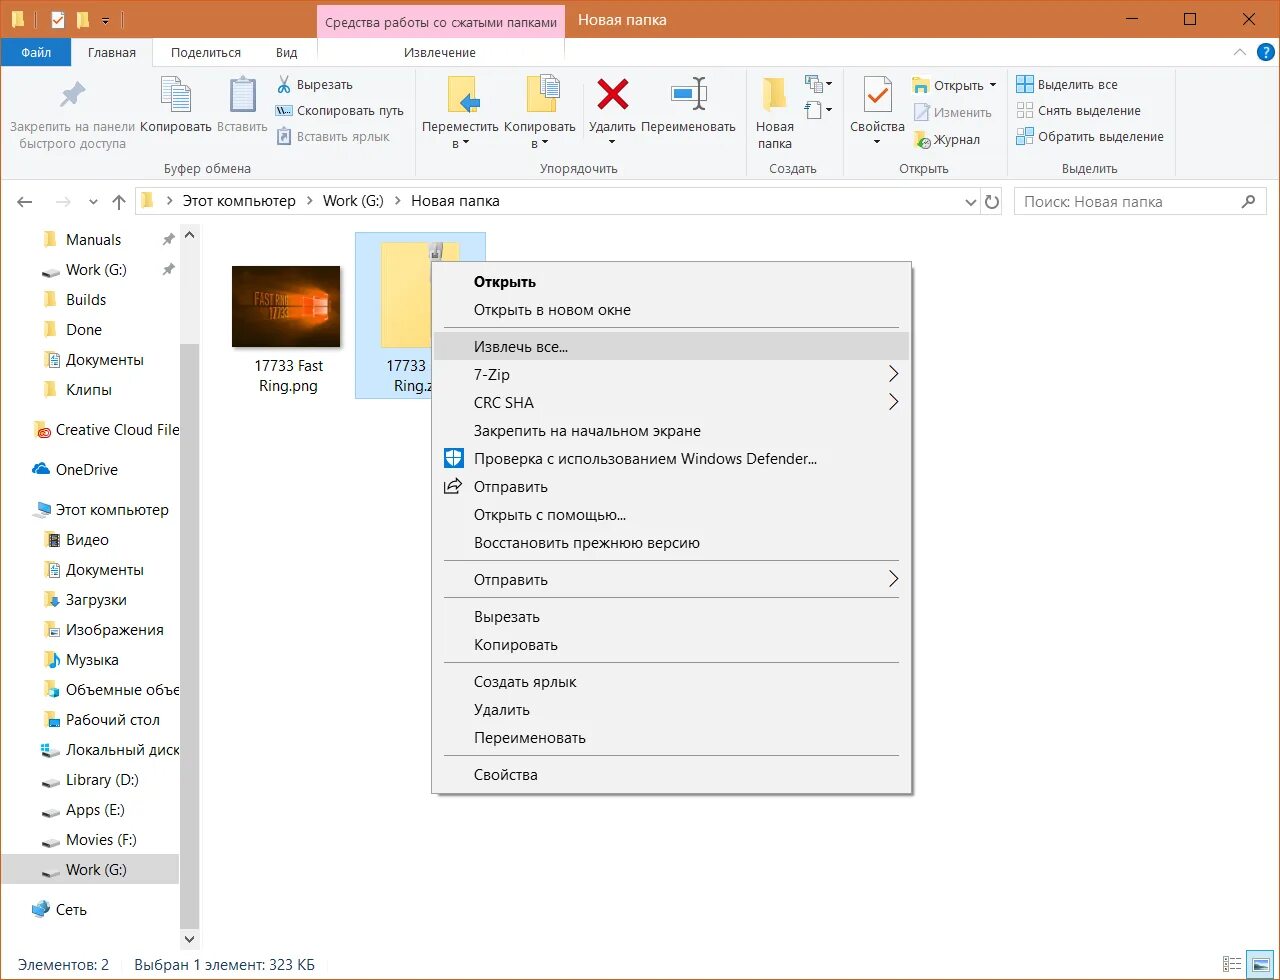Click Скопировать путь in ribbon

coord(339,111)
